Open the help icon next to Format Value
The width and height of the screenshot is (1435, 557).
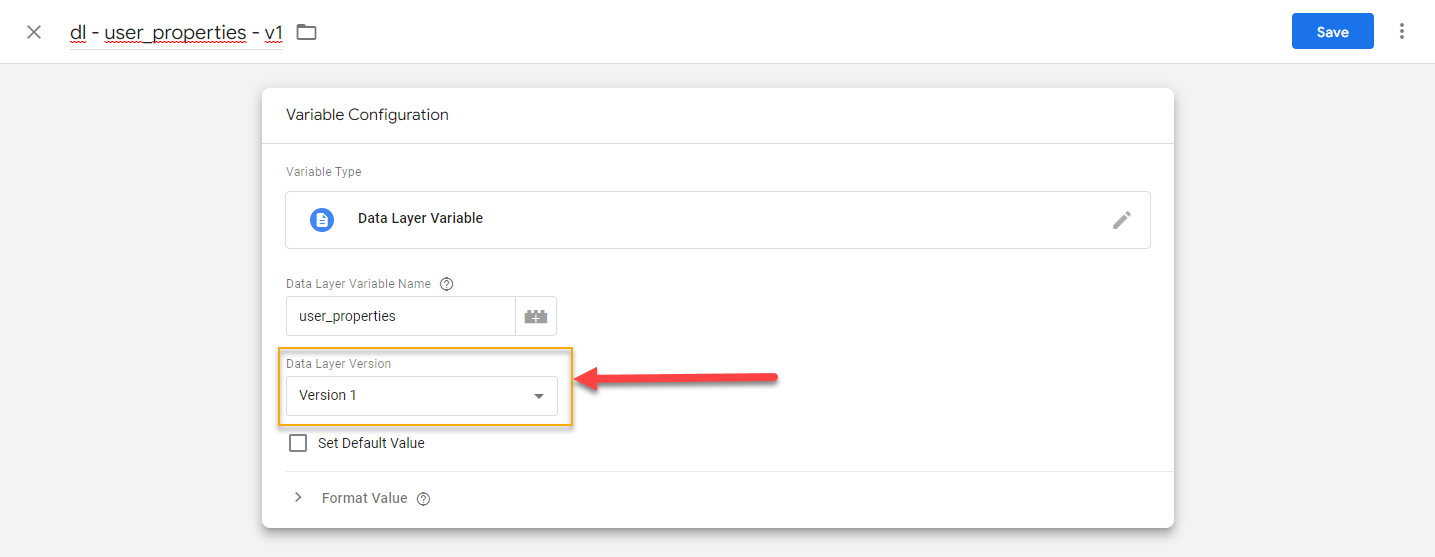423,499
